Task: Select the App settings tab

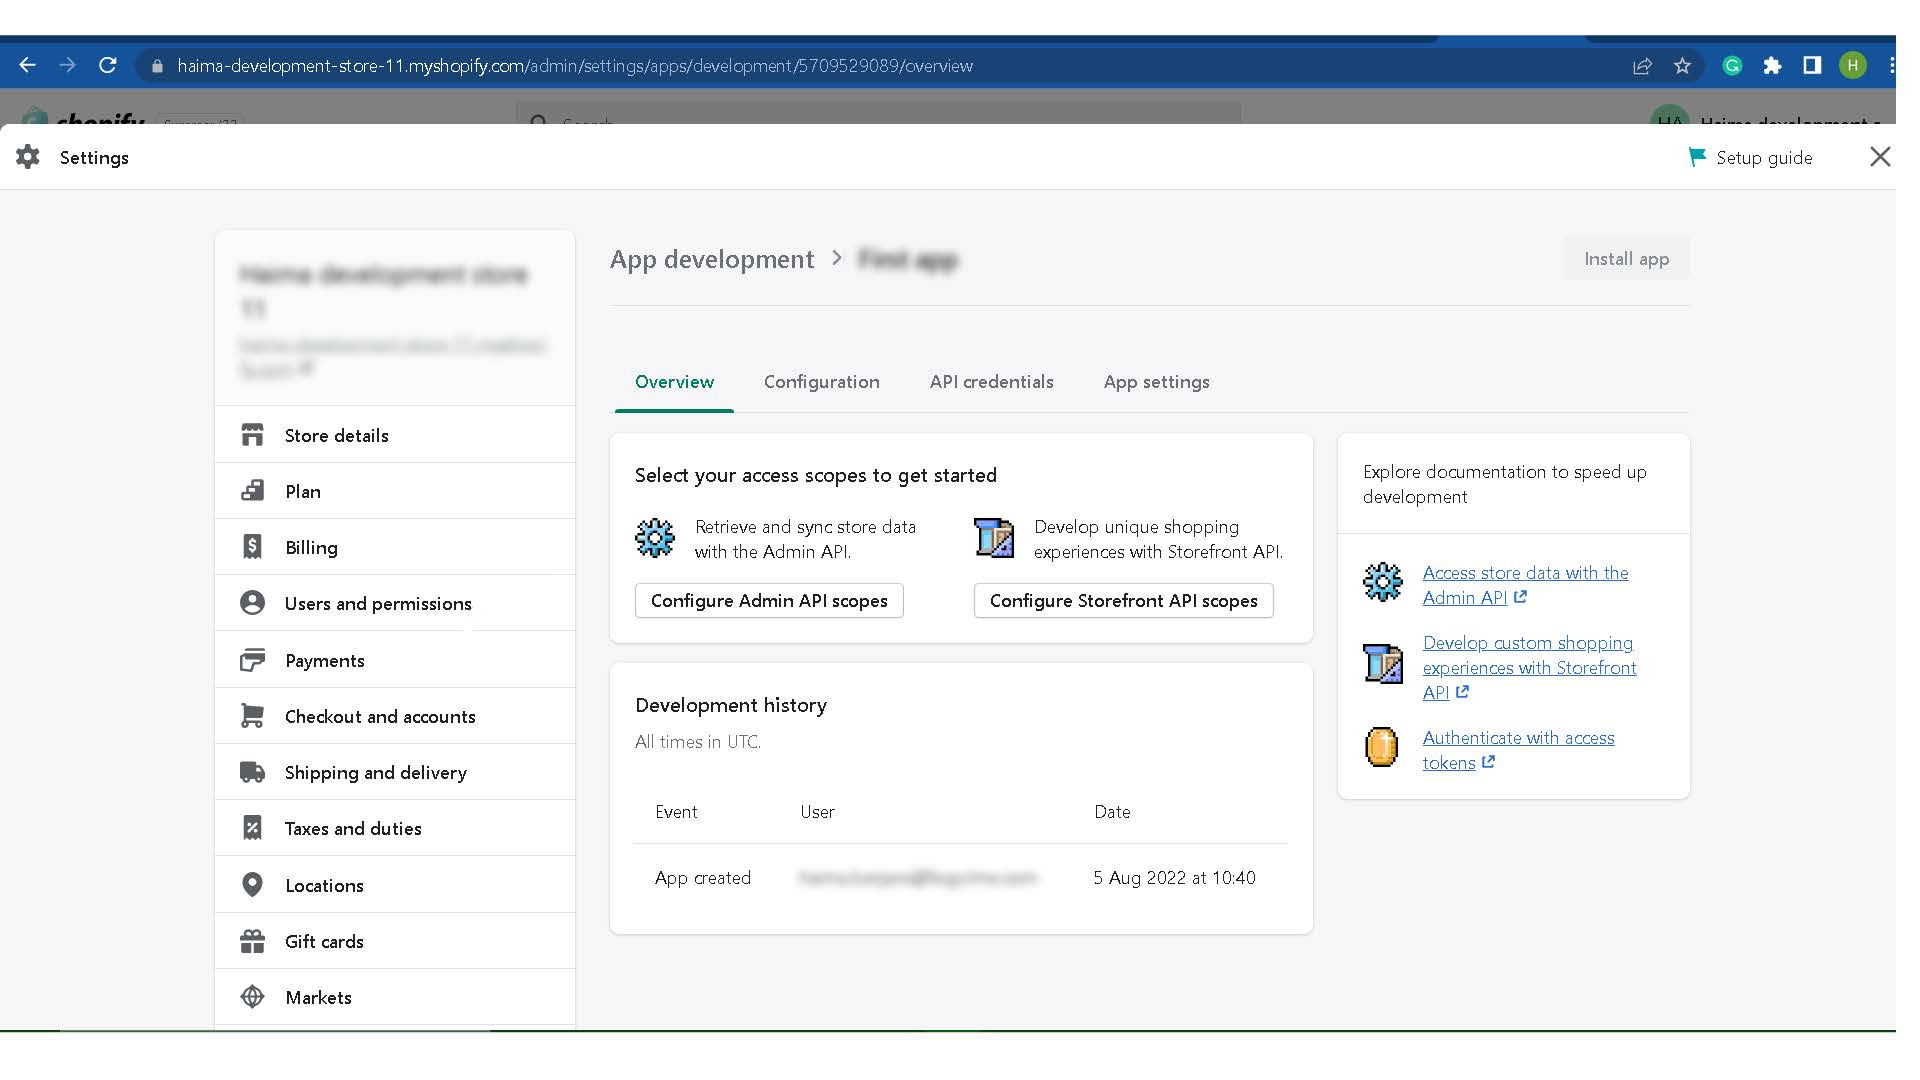Action: point(1156,382)
